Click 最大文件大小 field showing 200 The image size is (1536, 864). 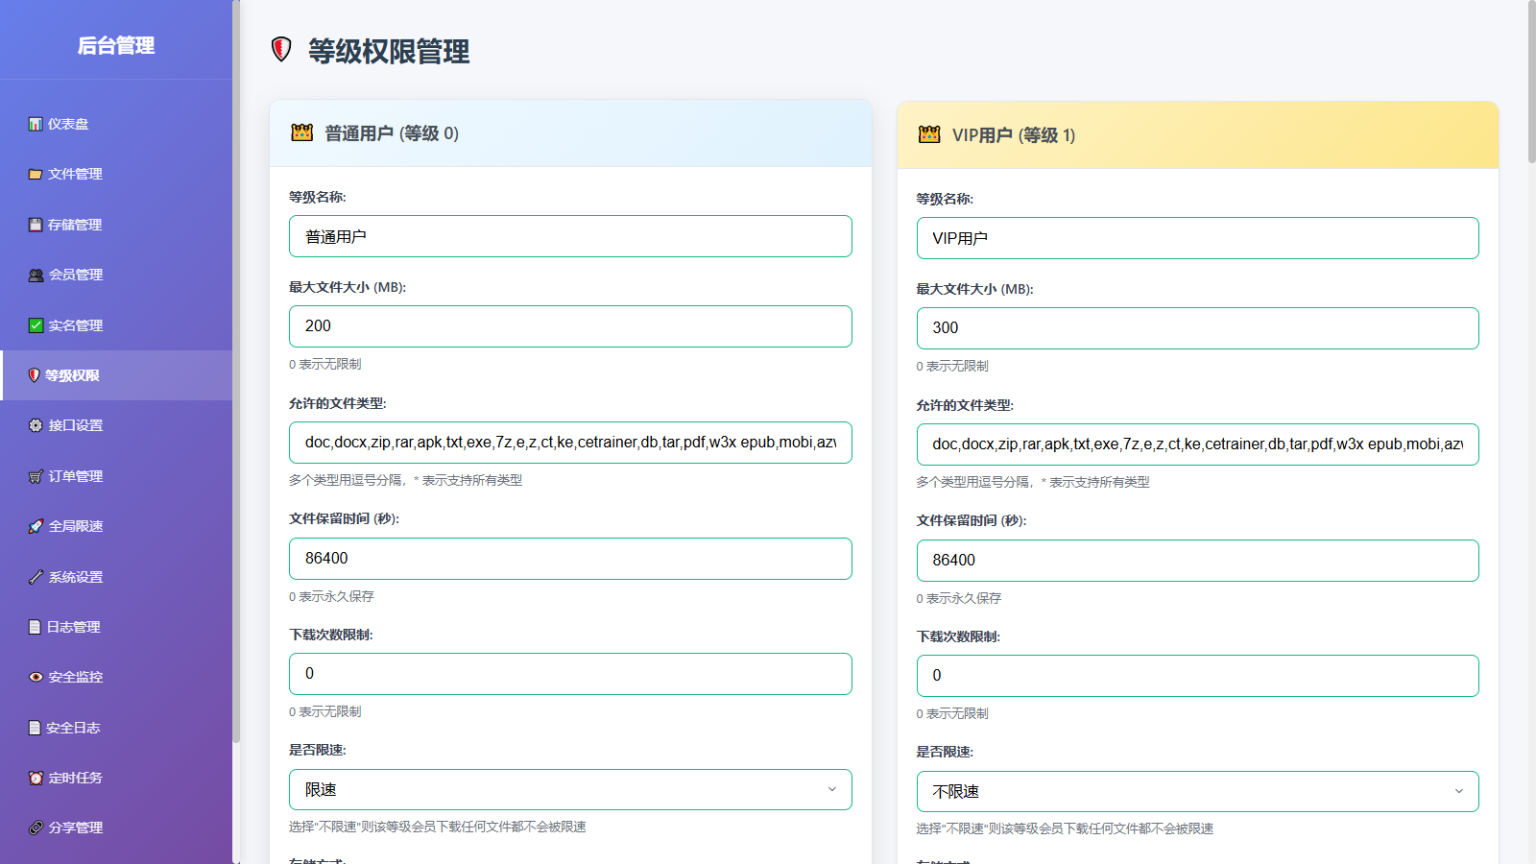point(570,326)
